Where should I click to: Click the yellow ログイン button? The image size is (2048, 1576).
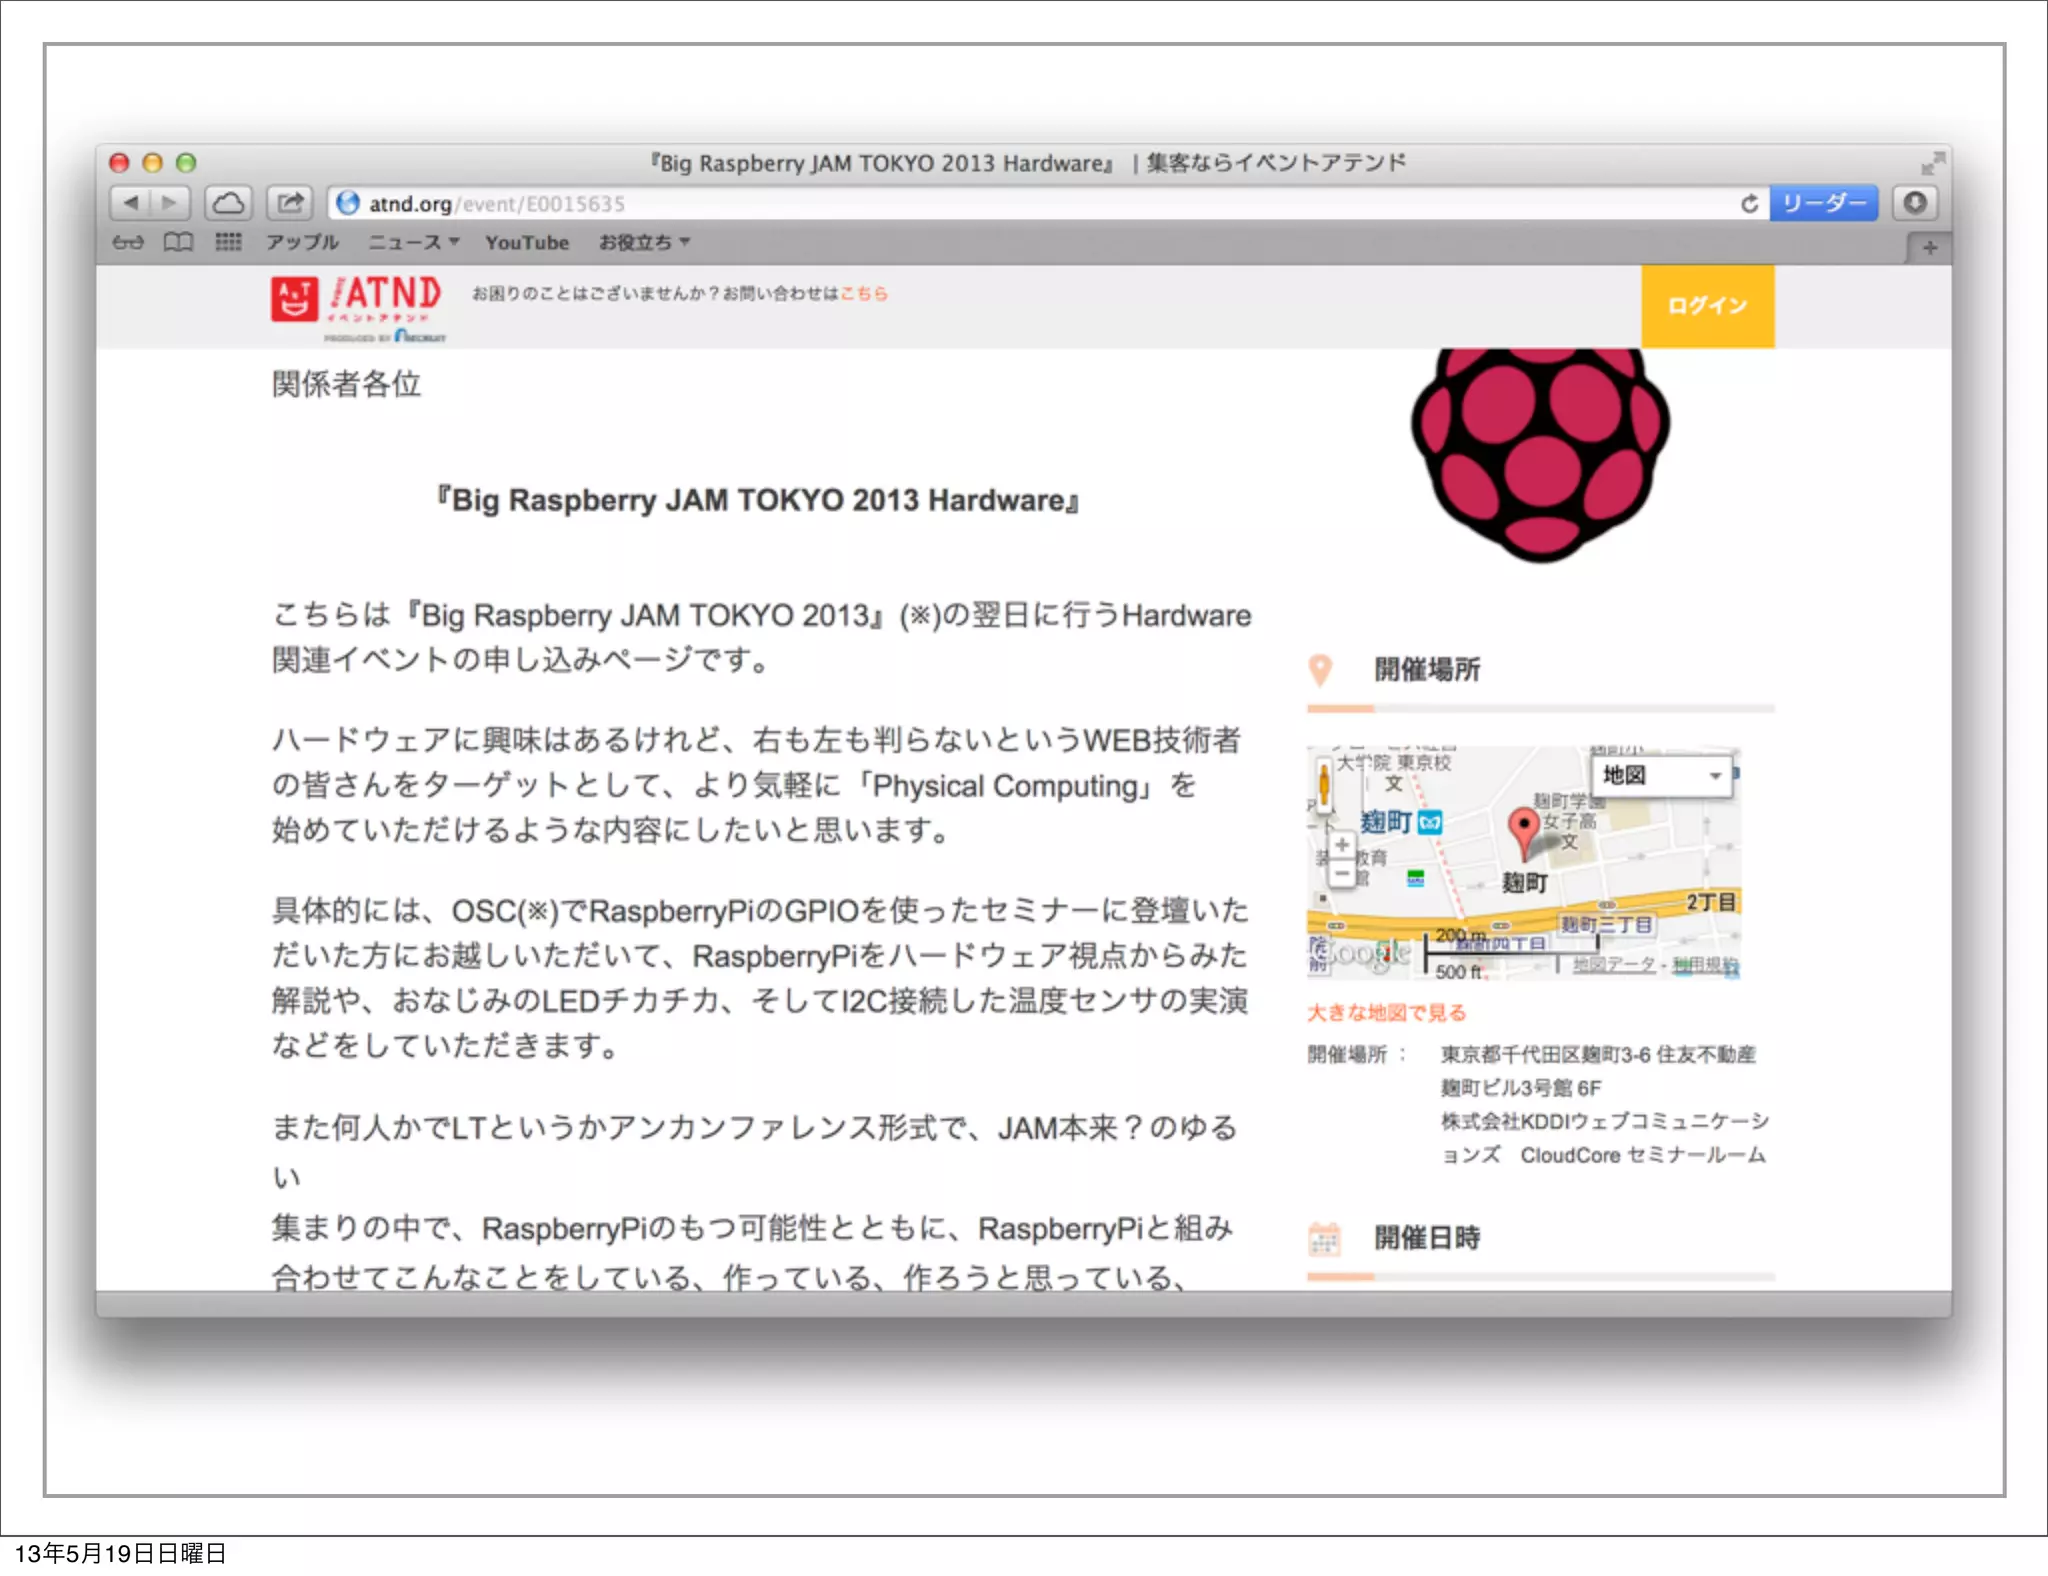tap(1707, 306)
